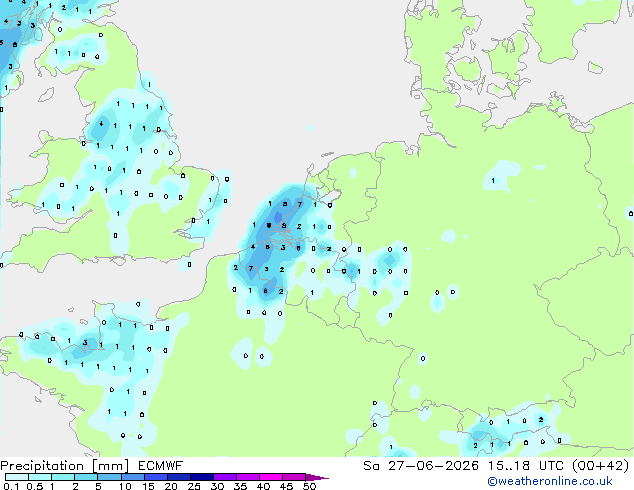The height and width of the screenshot is (490, 634).
Task: Select the 15–20 mm legend swatch
Action: (x=155, y=477)
